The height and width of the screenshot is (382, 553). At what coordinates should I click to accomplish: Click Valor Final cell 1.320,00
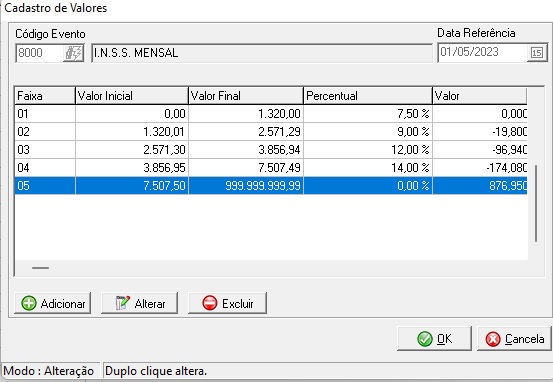[x=246, y=114]
